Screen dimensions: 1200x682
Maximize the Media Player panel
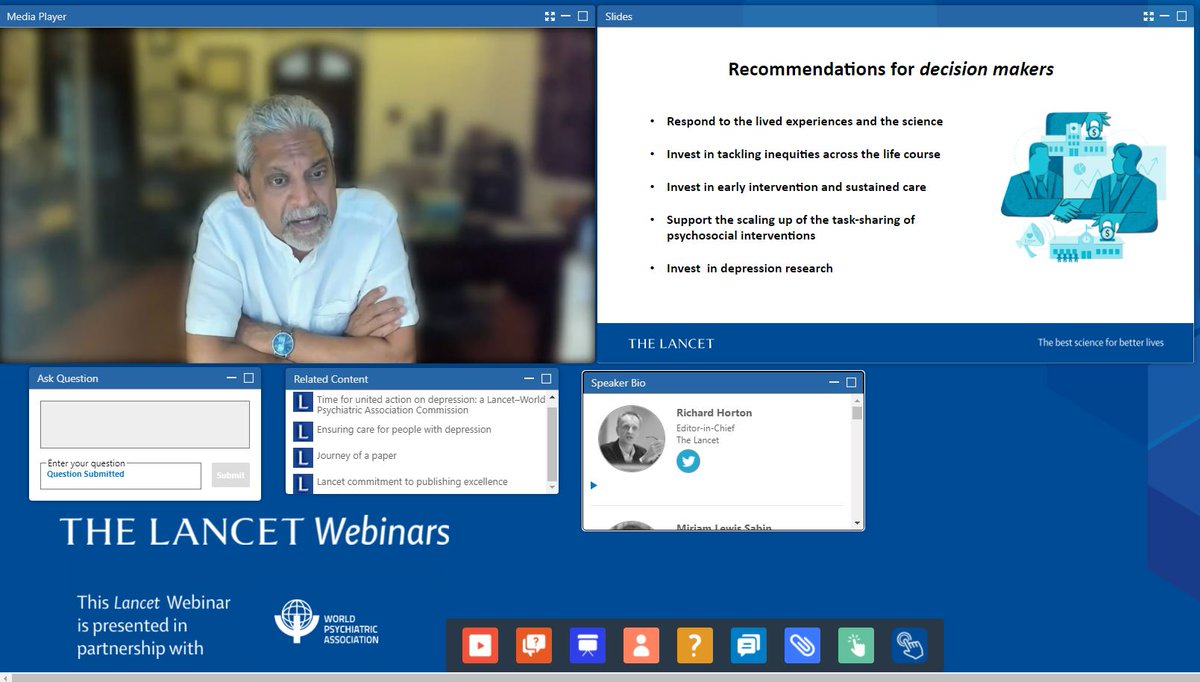point(581,16)
